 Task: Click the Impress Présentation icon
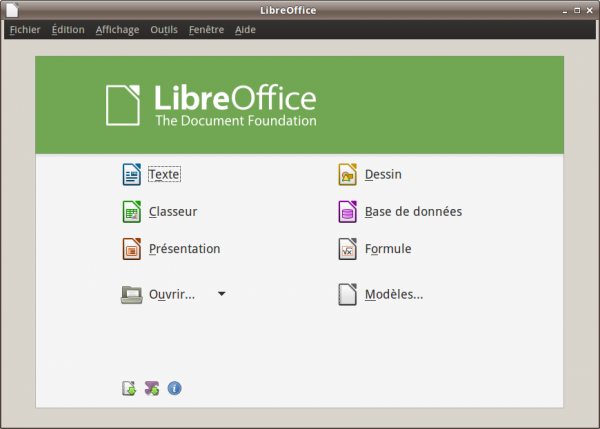click(132, 249)
